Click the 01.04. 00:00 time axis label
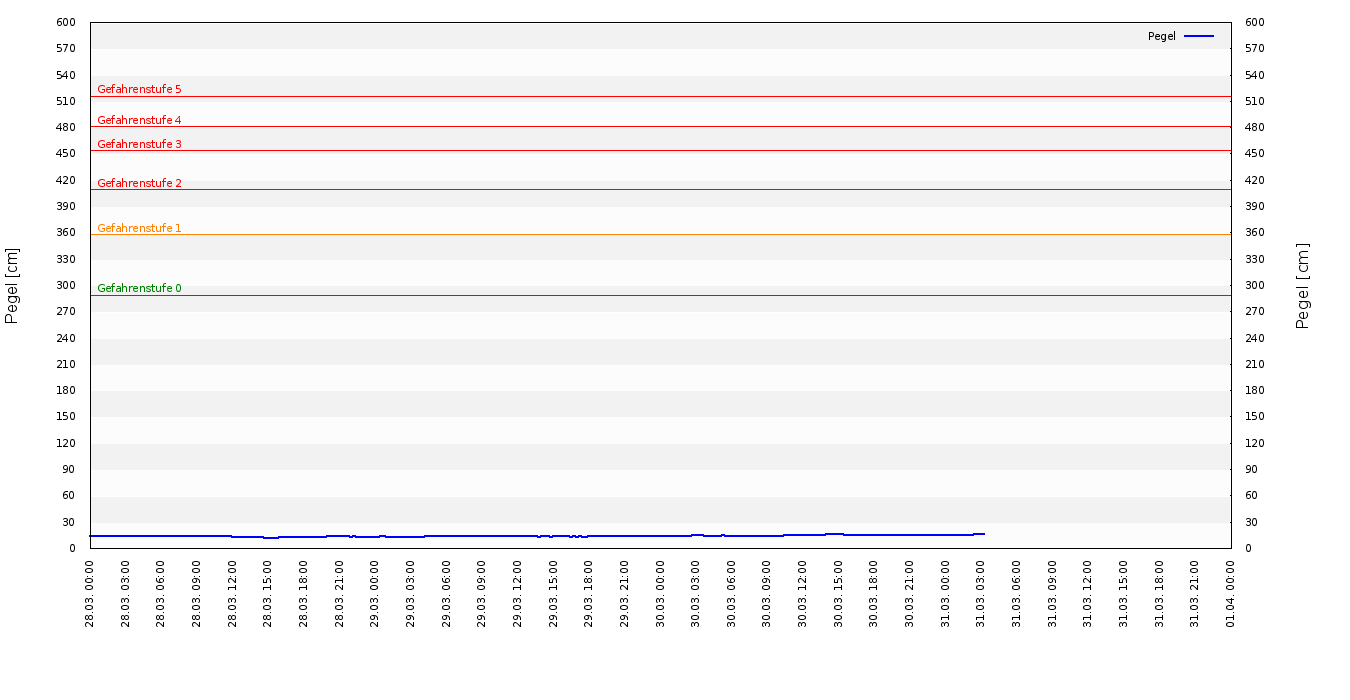Image resolution: width=1350 pixels, height=700 pixels. [1231, 593]
